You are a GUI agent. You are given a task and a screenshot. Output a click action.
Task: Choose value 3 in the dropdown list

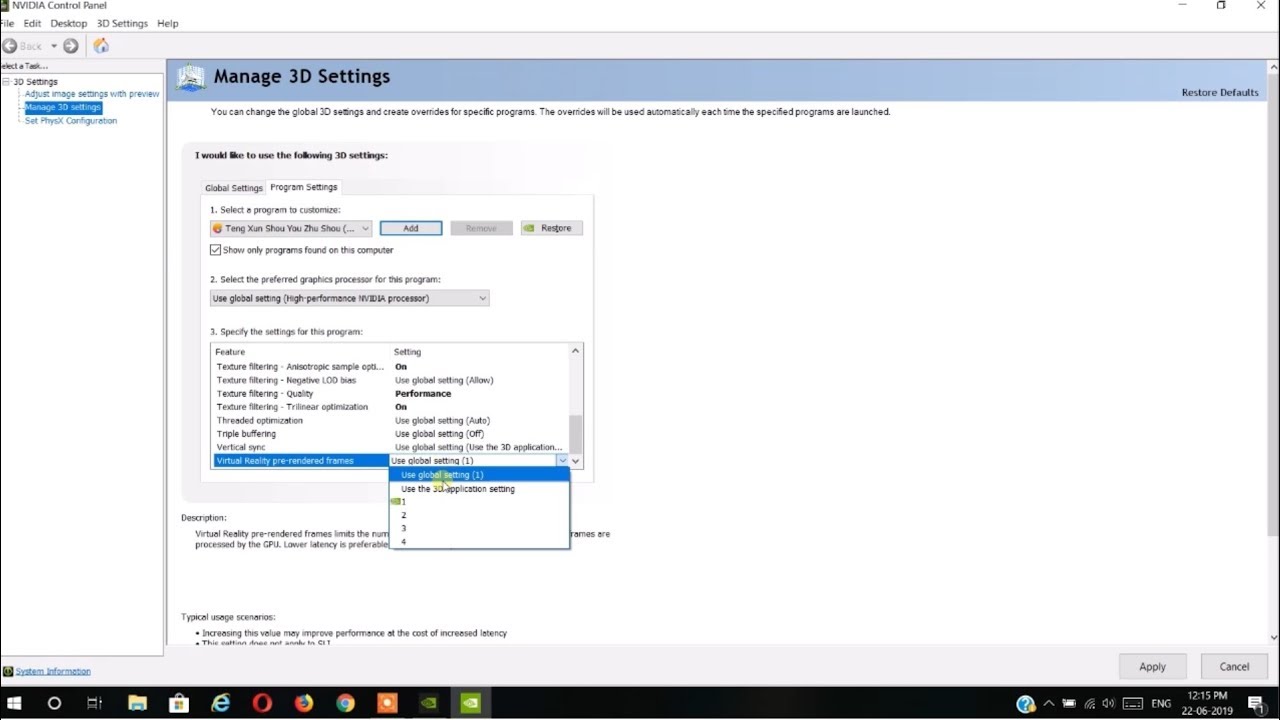click(x=479, y=528)
